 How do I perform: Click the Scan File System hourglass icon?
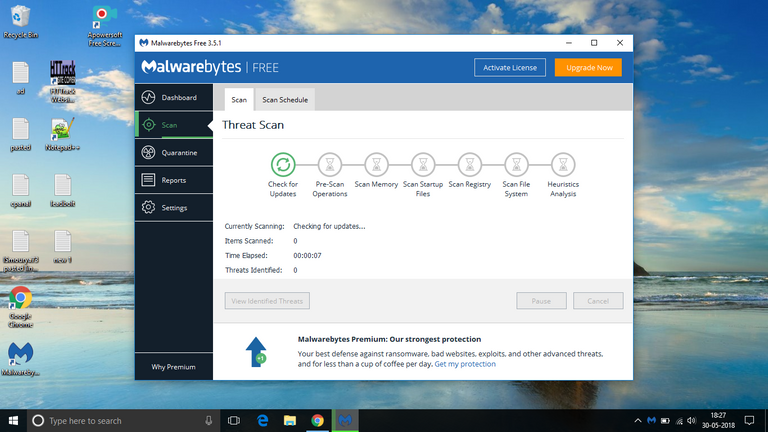[x=516, y=165]
